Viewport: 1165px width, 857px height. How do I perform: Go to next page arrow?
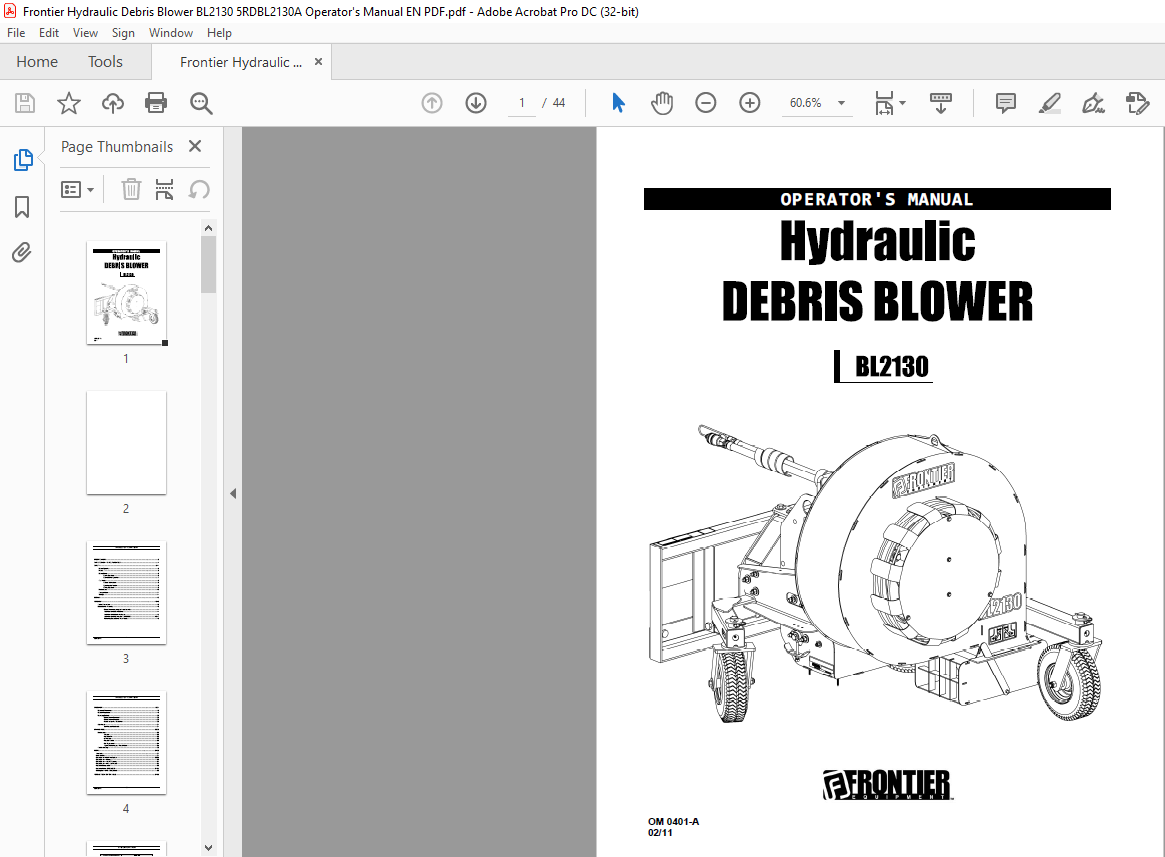coord(476,103)
